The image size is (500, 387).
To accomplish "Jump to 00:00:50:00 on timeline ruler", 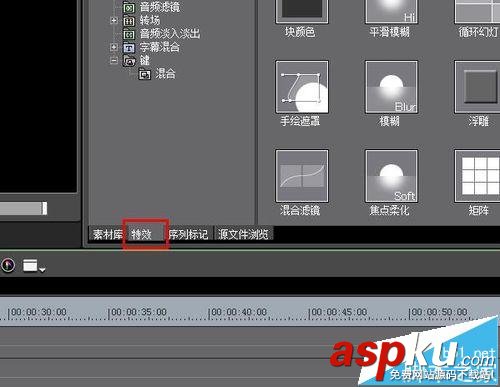I will coord(439,312).
